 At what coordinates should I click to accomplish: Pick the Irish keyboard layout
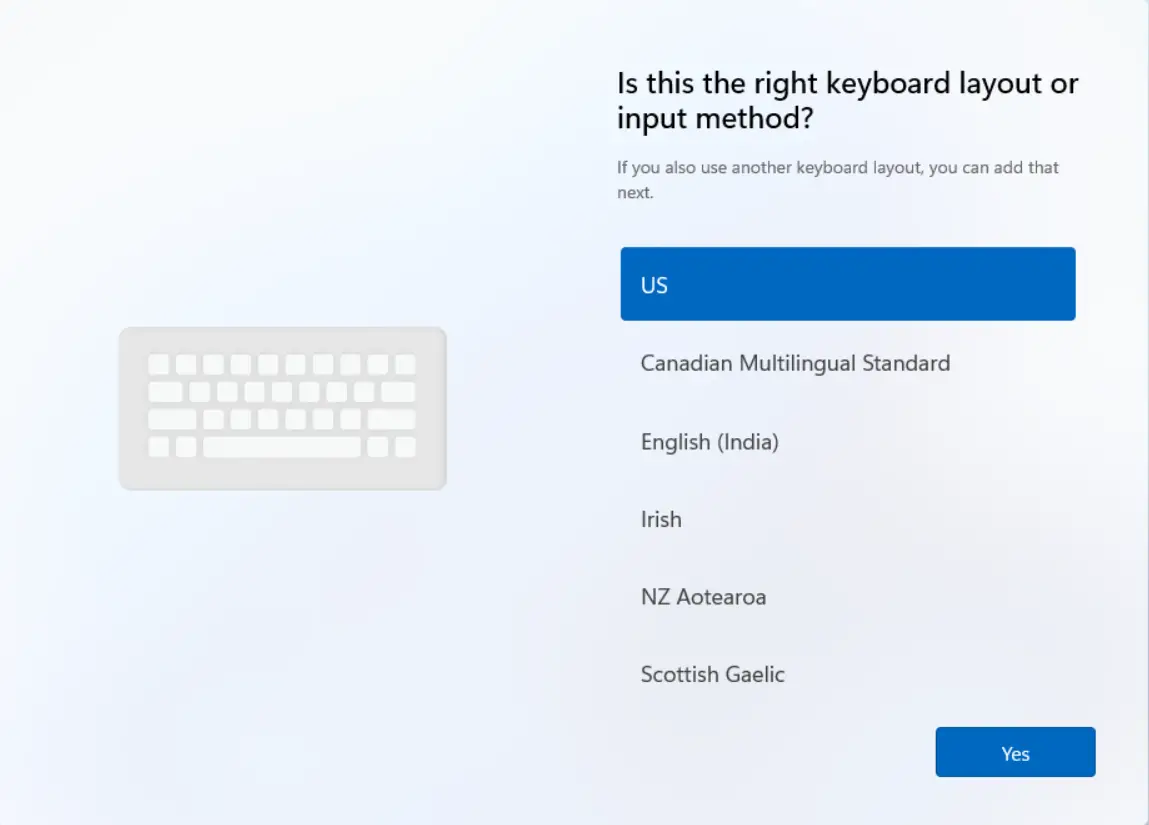[661, 519]
